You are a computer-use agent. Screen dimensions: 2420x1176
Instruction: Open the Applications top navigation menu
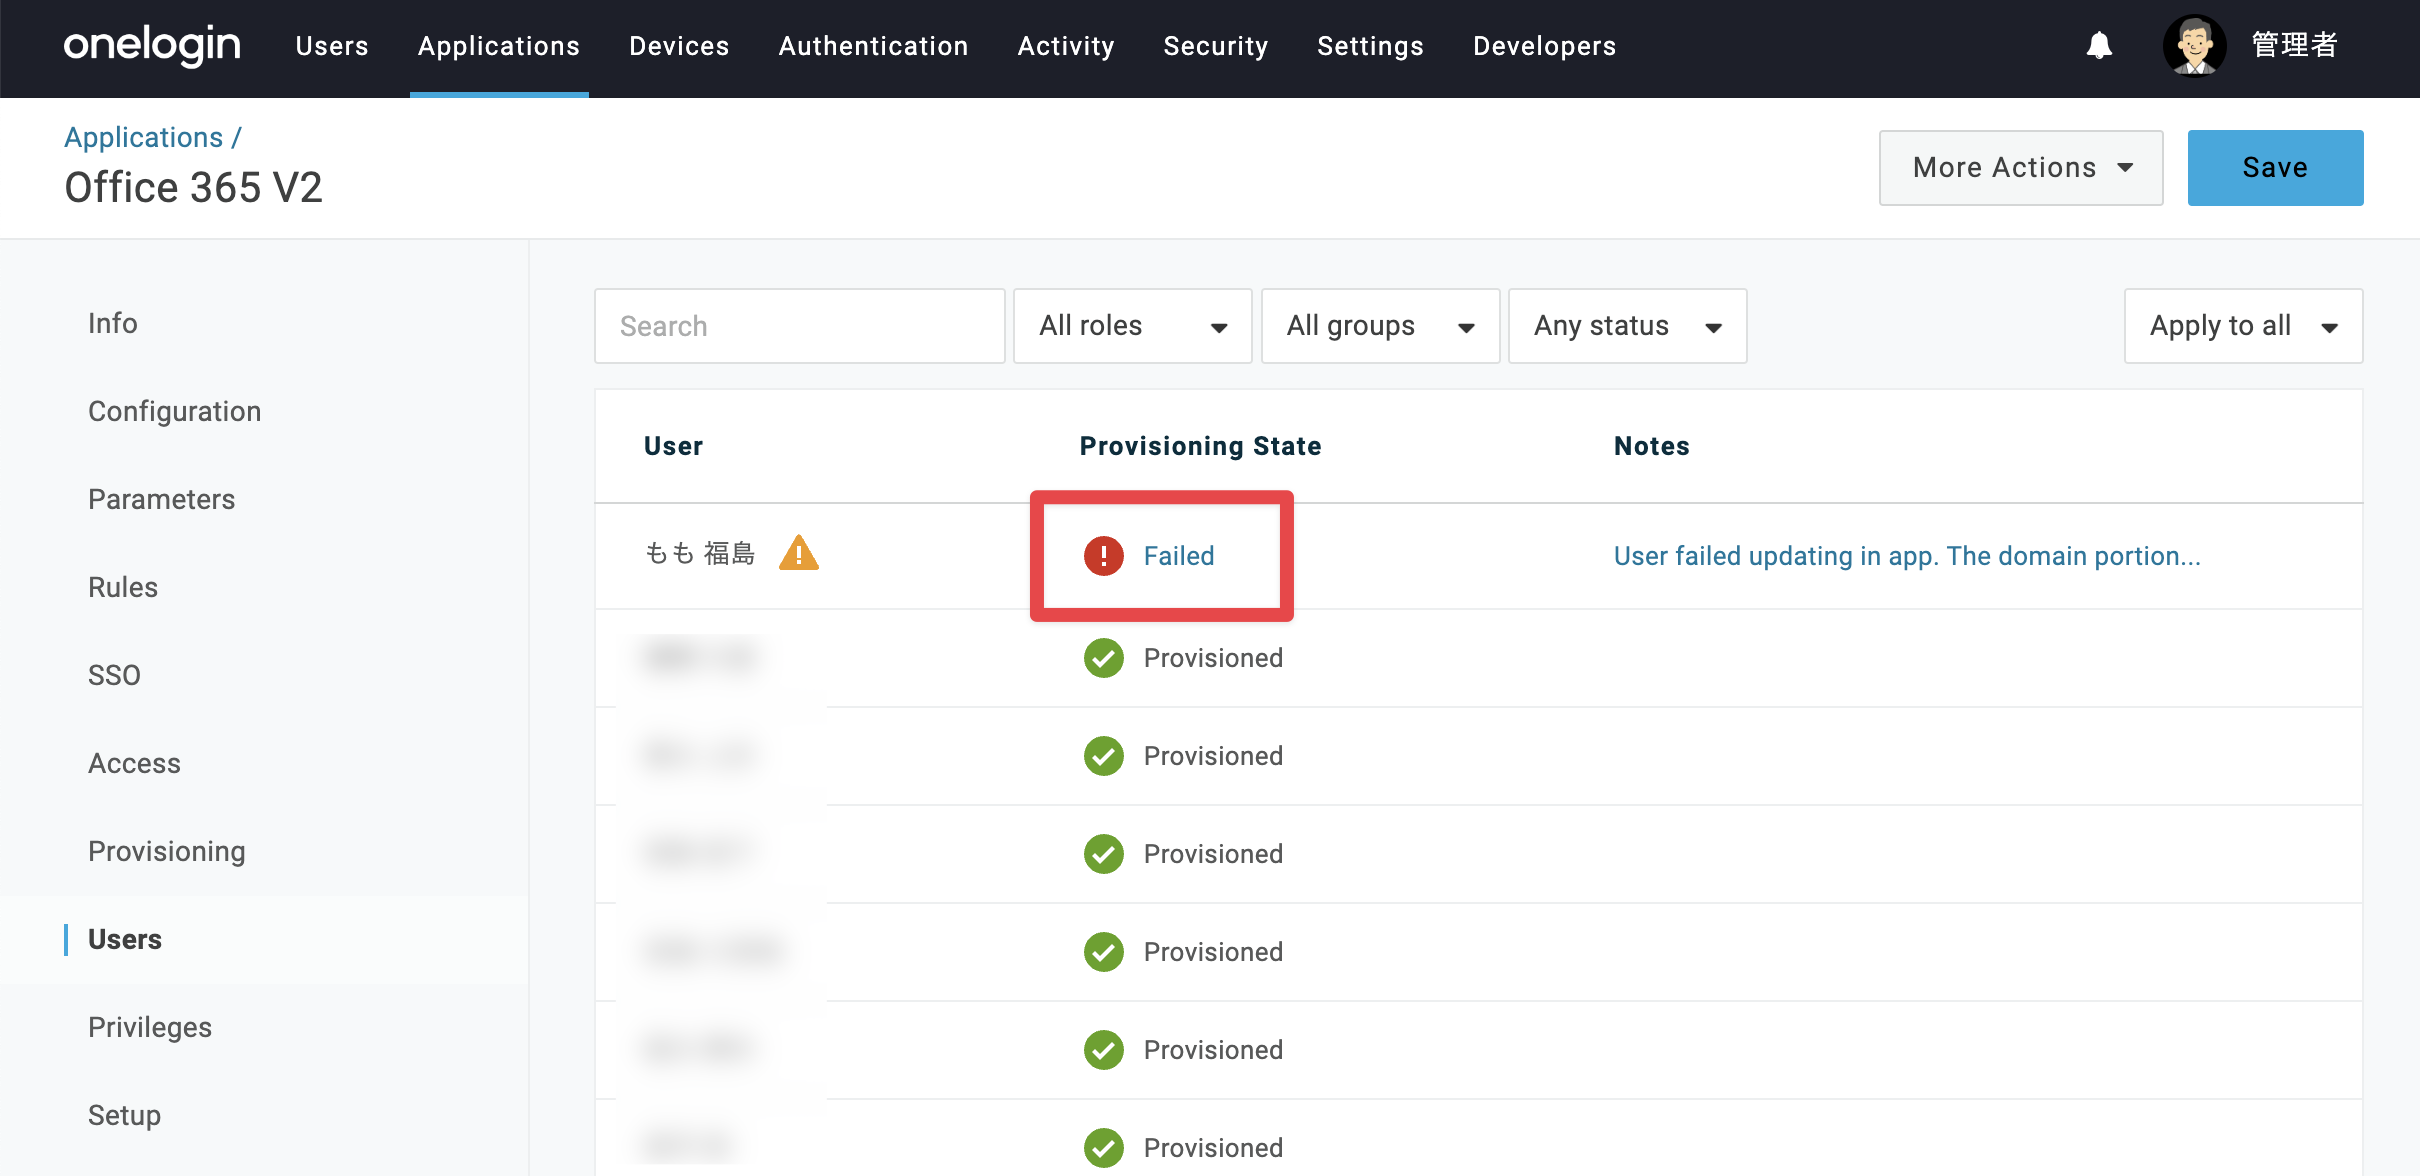[x=499, y=46]
